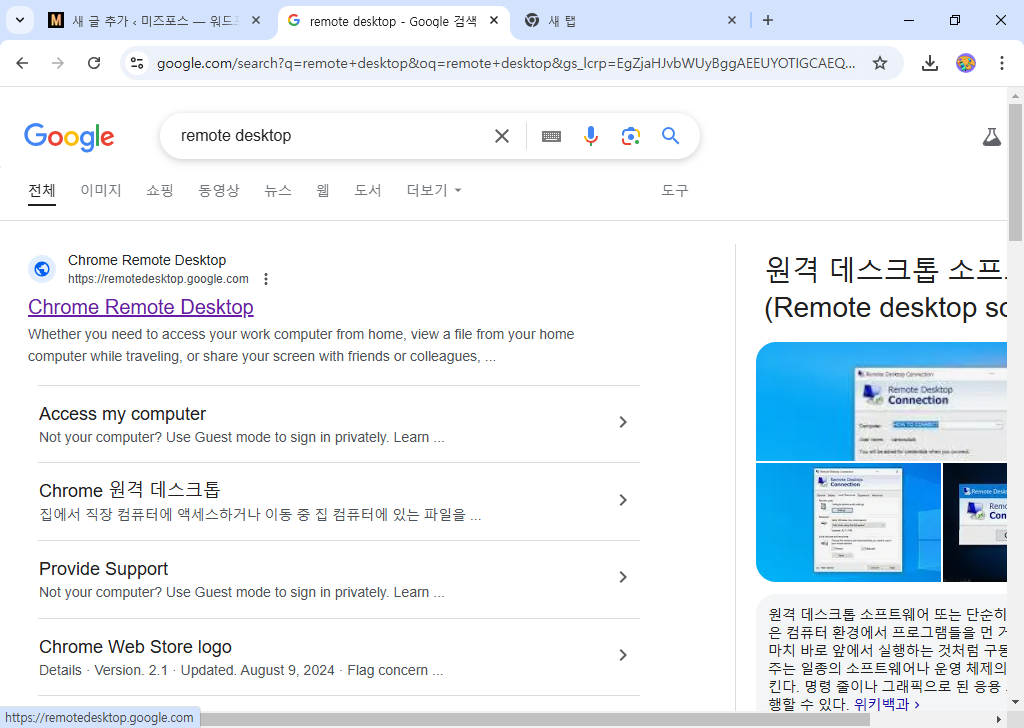
Task: Open the 도구 search tools
Action: pos(675,190)
